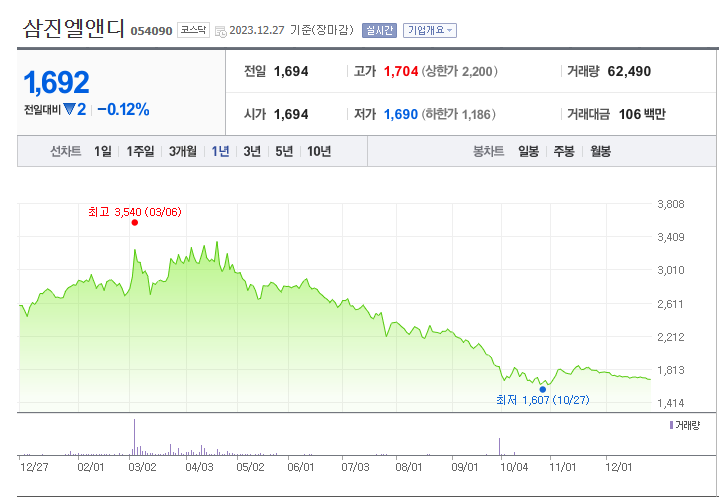
Task: Click the current price 1,692
Action: 56,83
